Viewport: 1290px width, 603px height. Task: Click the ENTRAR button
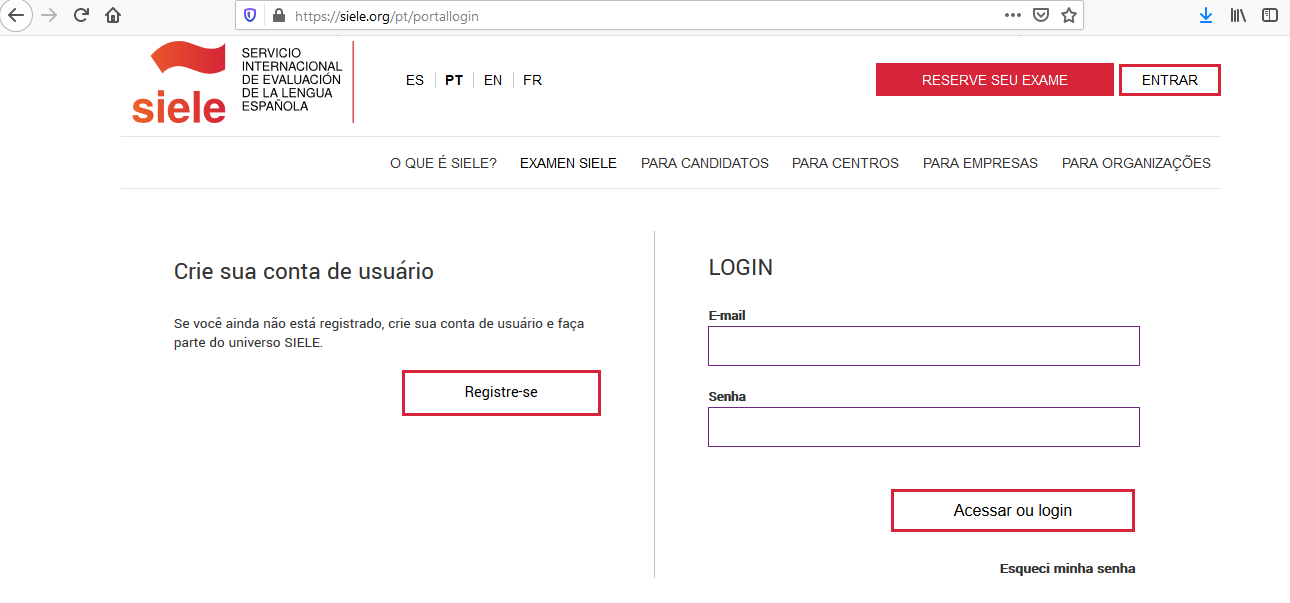point(1170,80)
